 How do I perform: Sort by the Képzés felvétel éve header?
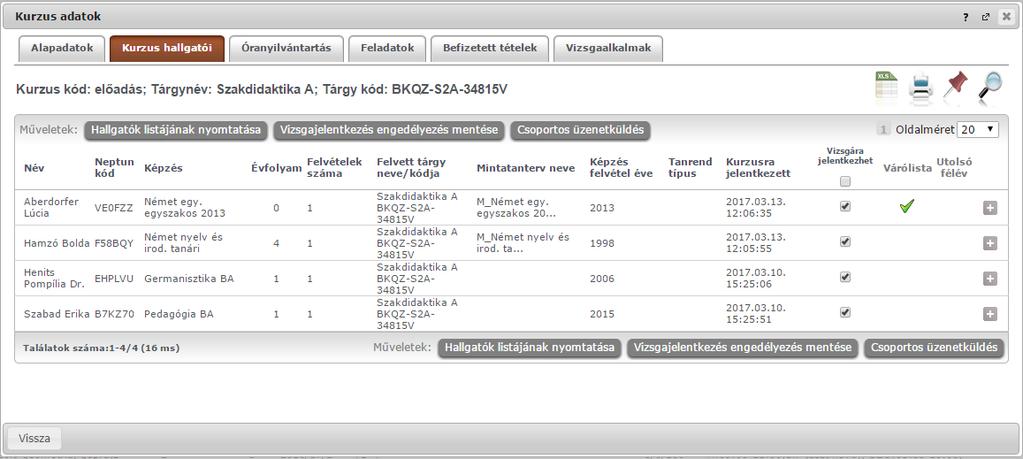[621, 168]
